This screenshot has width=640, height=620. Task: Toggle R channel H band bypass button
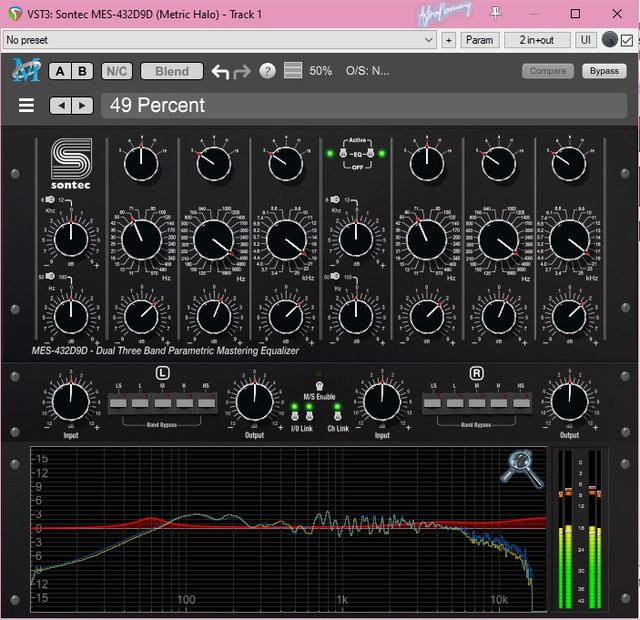pos(499,403)
